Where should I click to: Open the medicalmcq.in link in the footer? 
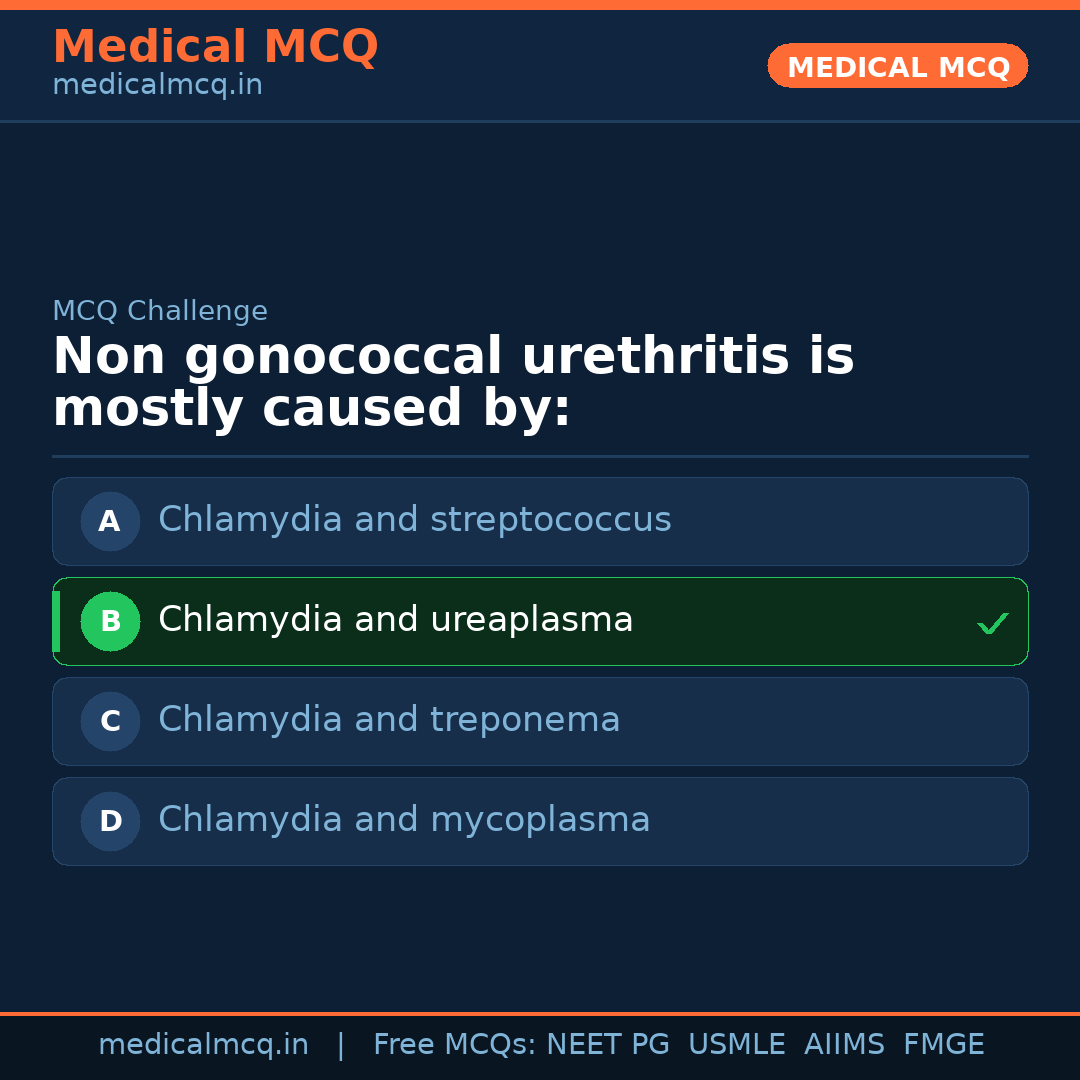tap(203, 1045)
